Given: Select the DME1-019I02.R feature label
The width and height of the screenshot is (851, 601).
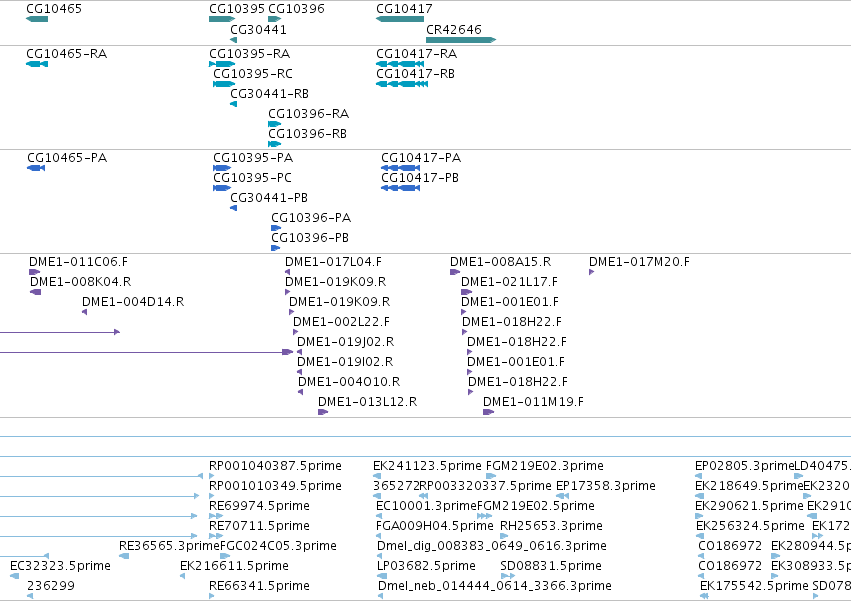Looking at the screenshot, I should pos(345,362).
